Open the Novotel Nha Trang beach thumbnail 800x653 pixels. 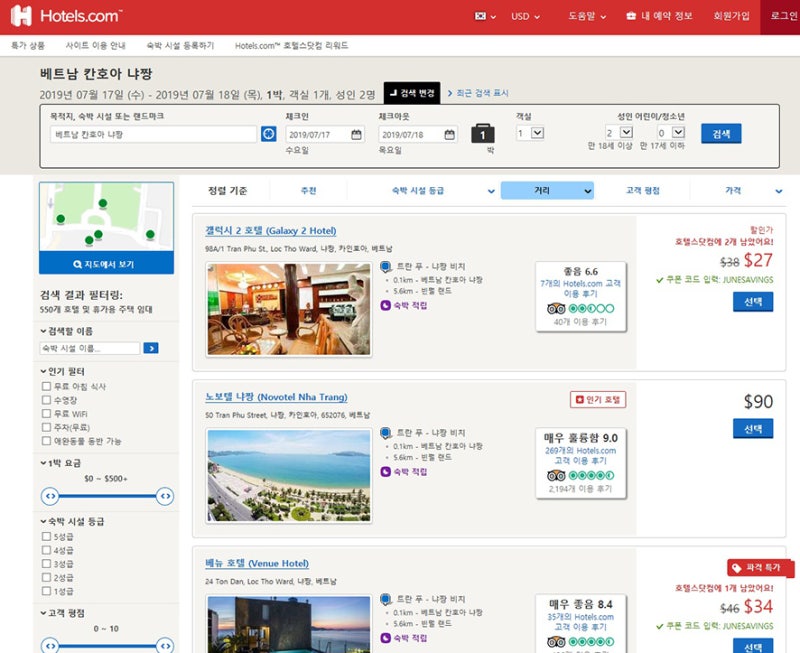point(289,476)
